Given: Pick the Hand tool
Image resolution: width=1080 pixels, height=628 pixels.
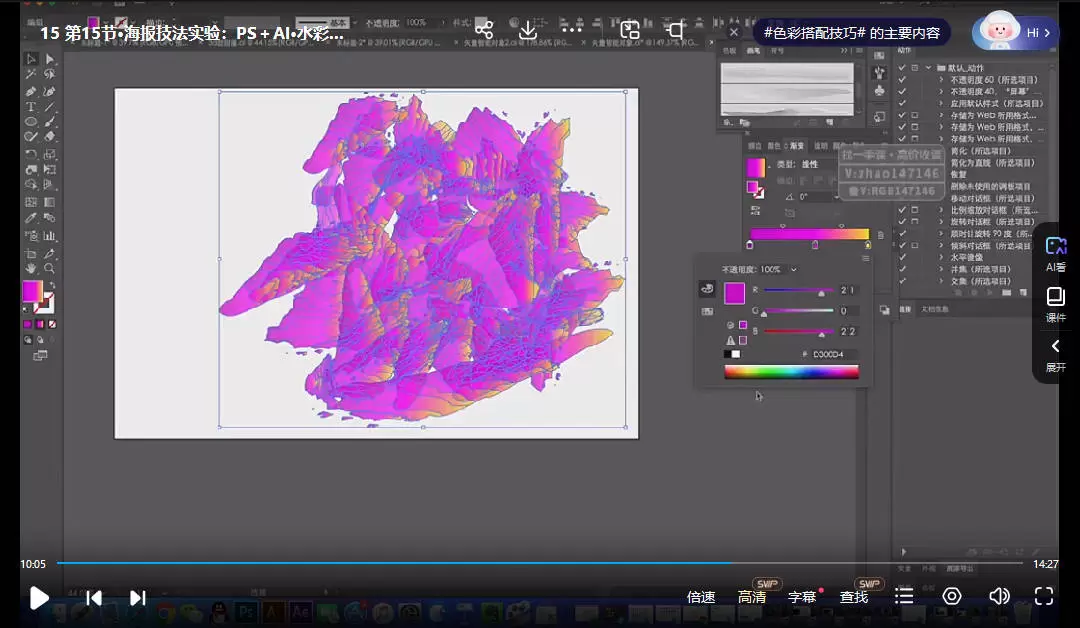Looking at the screenshot, I should (x=31, y=268).
